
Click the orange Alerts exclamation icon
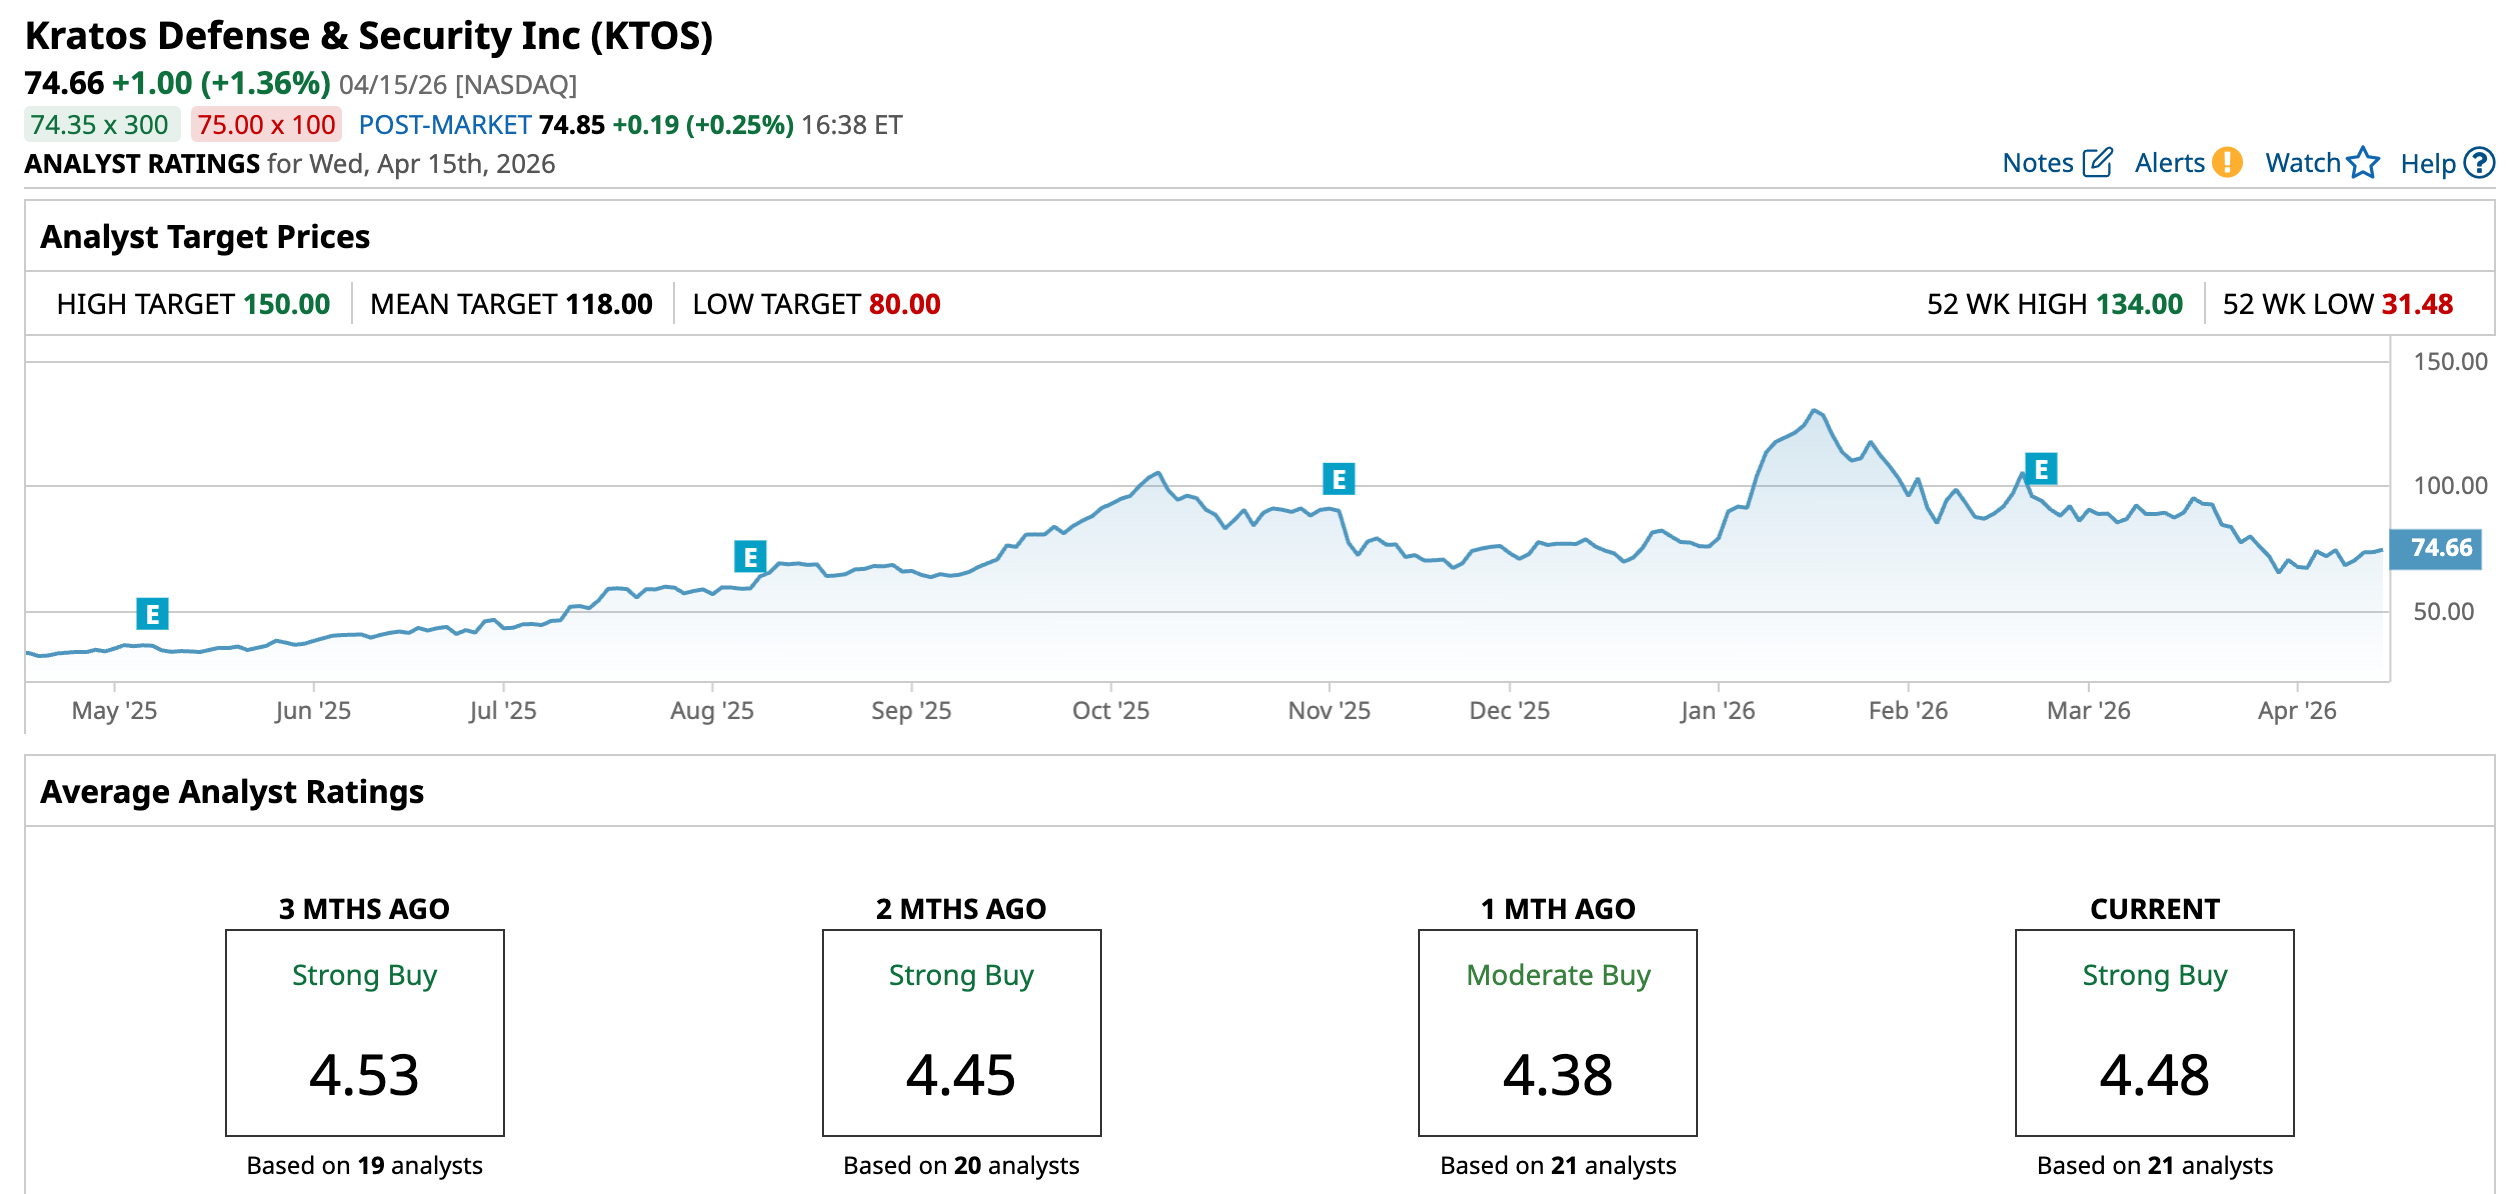point(2227,162)
